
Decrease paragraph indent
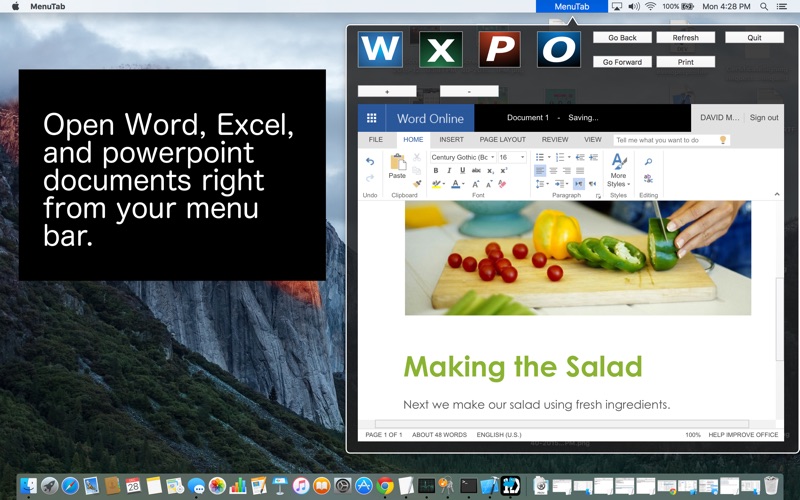pyautogui.click(x=580, y=157)
